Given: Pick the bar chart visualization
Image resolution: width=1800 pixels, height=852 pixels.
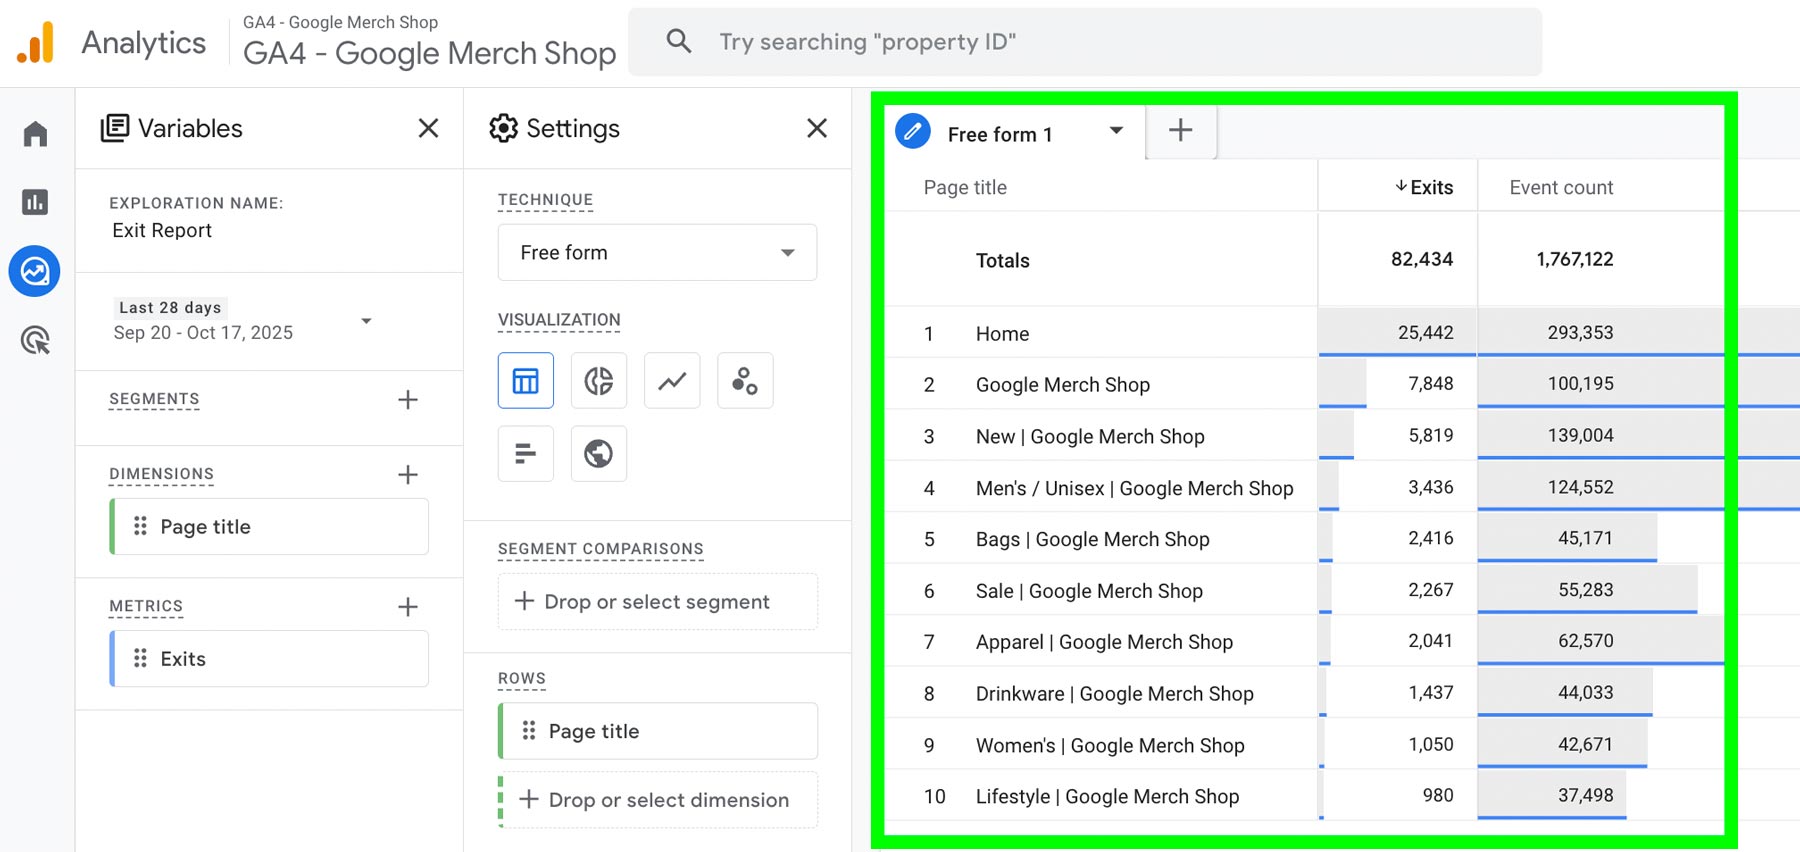Looking at the screenshot, I should [x=525, y=454].
